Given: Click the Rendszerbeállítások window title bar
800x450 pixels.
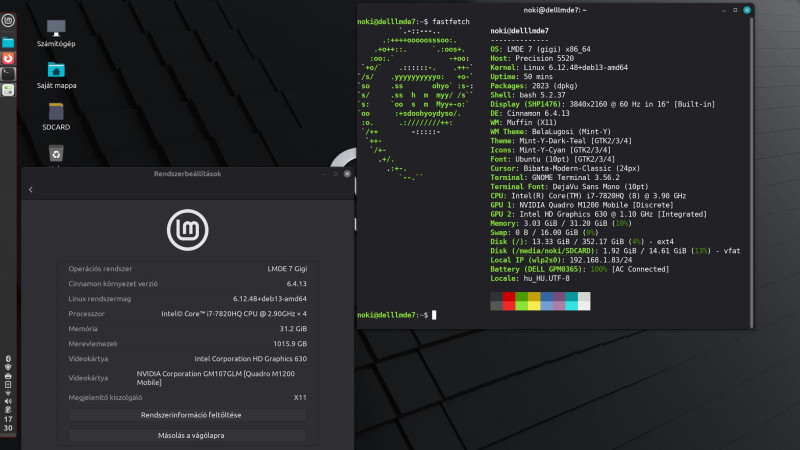Looking at the screenshot, I should coord(188,174).
